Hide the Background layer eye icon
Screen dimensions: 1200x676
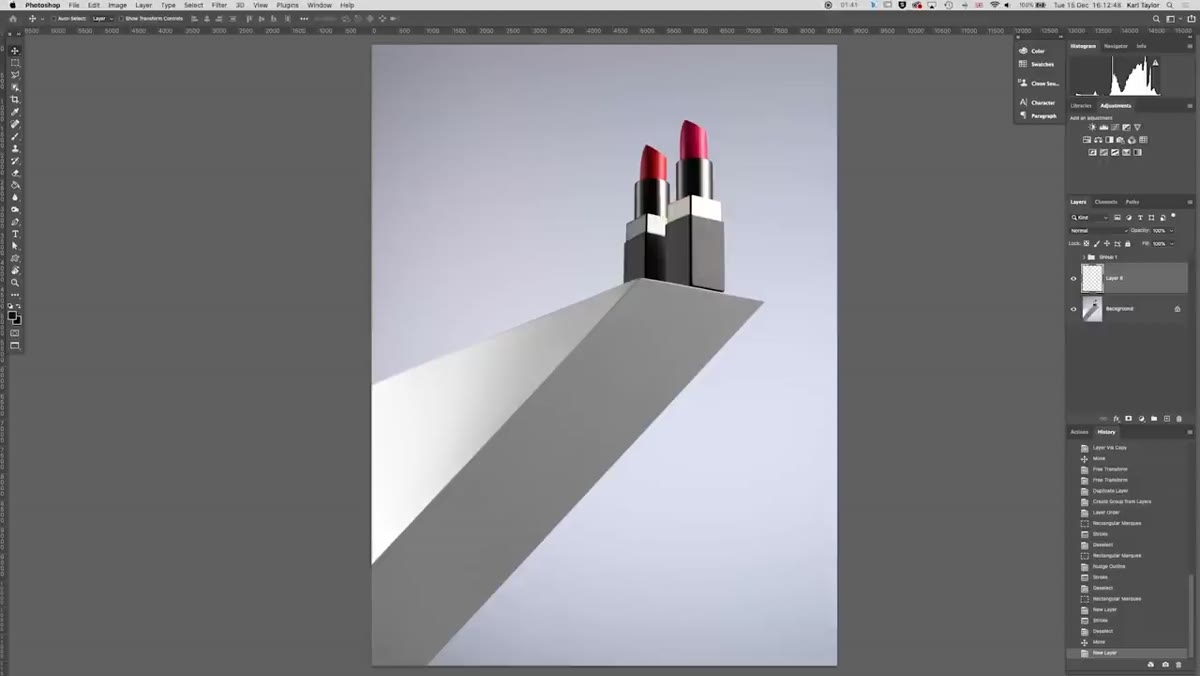(x=1074, y=309)
